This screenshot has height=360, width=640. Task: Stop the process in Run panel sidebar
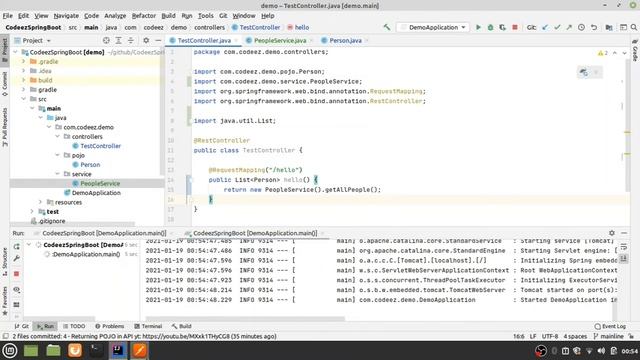(x=17, y=274)
